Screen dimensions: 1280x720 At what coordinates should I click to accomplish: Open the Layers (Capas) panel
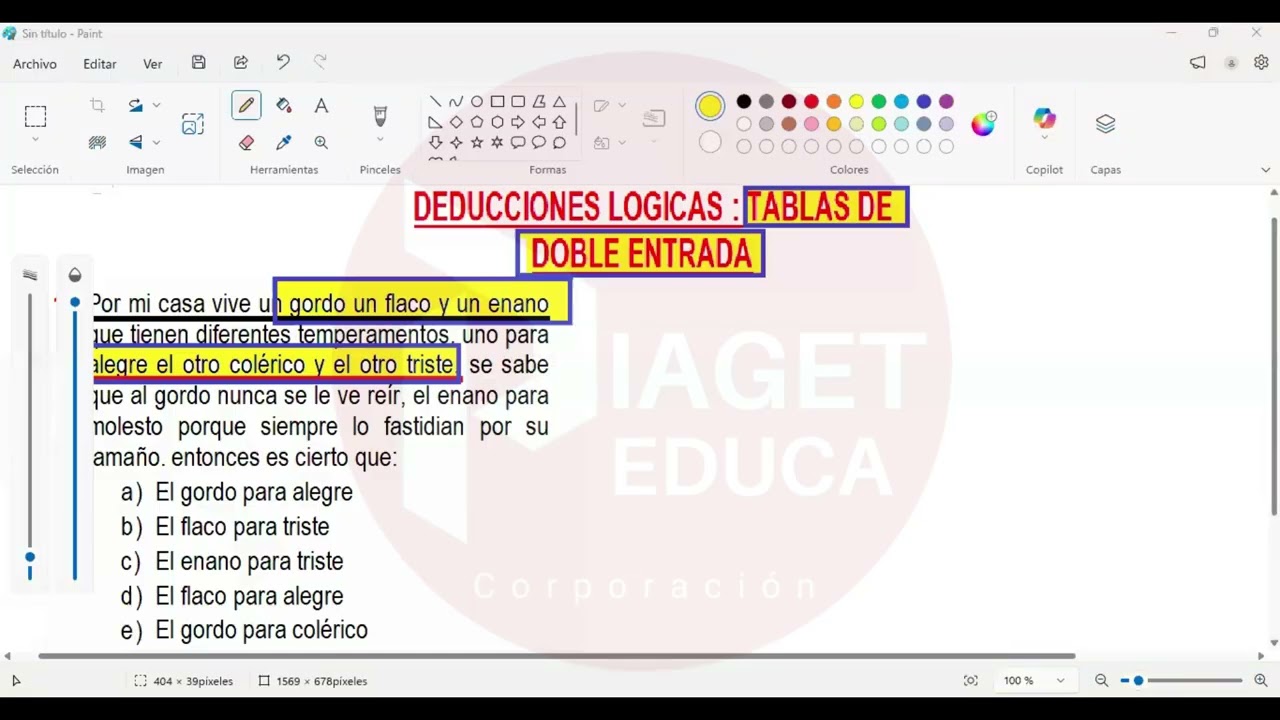(x=1105, y=124)
